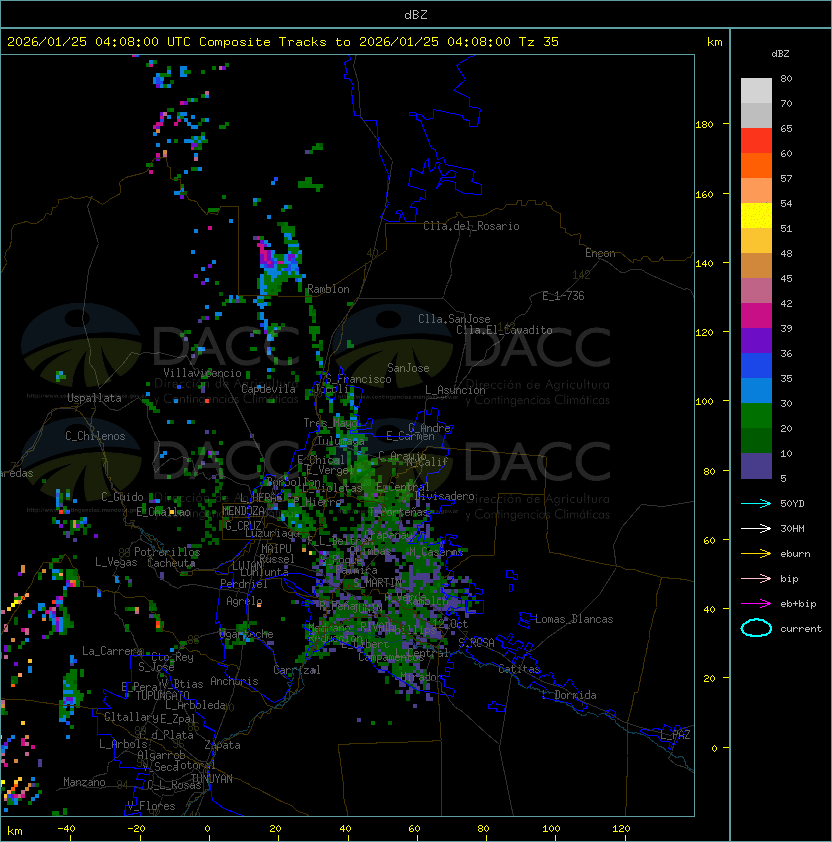Click the Encon map label
Image resolution: width=832 pixels, height=842 pixels.
coord(600,253)
